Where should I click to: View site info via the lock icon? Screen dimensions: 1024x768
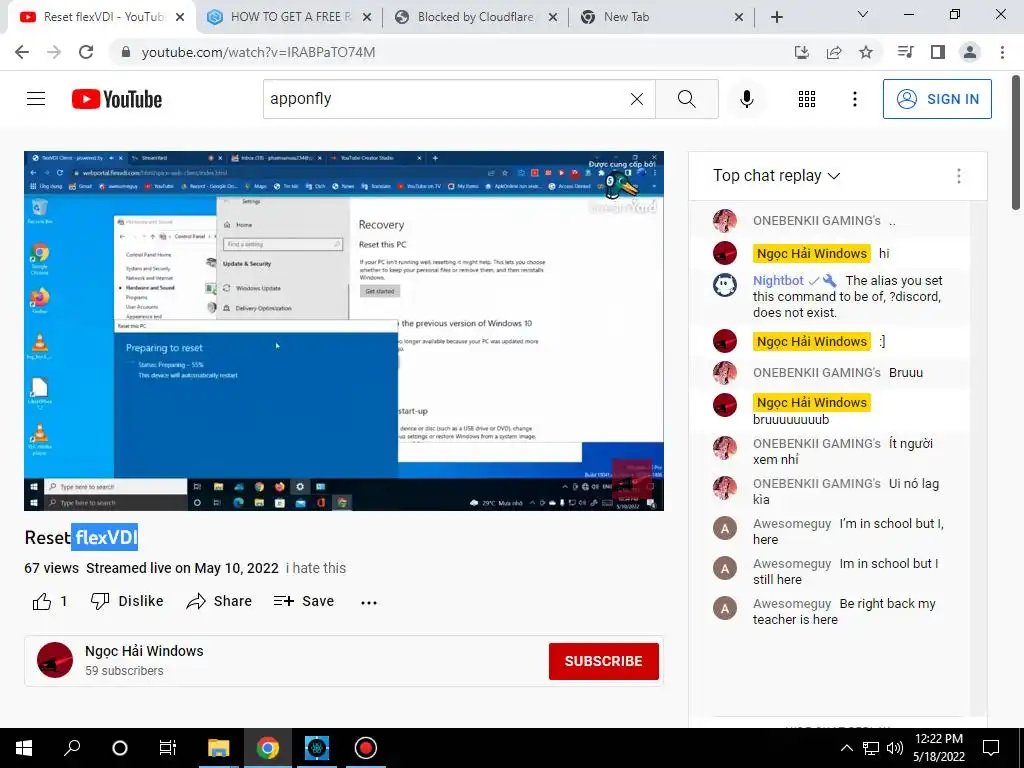126,52
